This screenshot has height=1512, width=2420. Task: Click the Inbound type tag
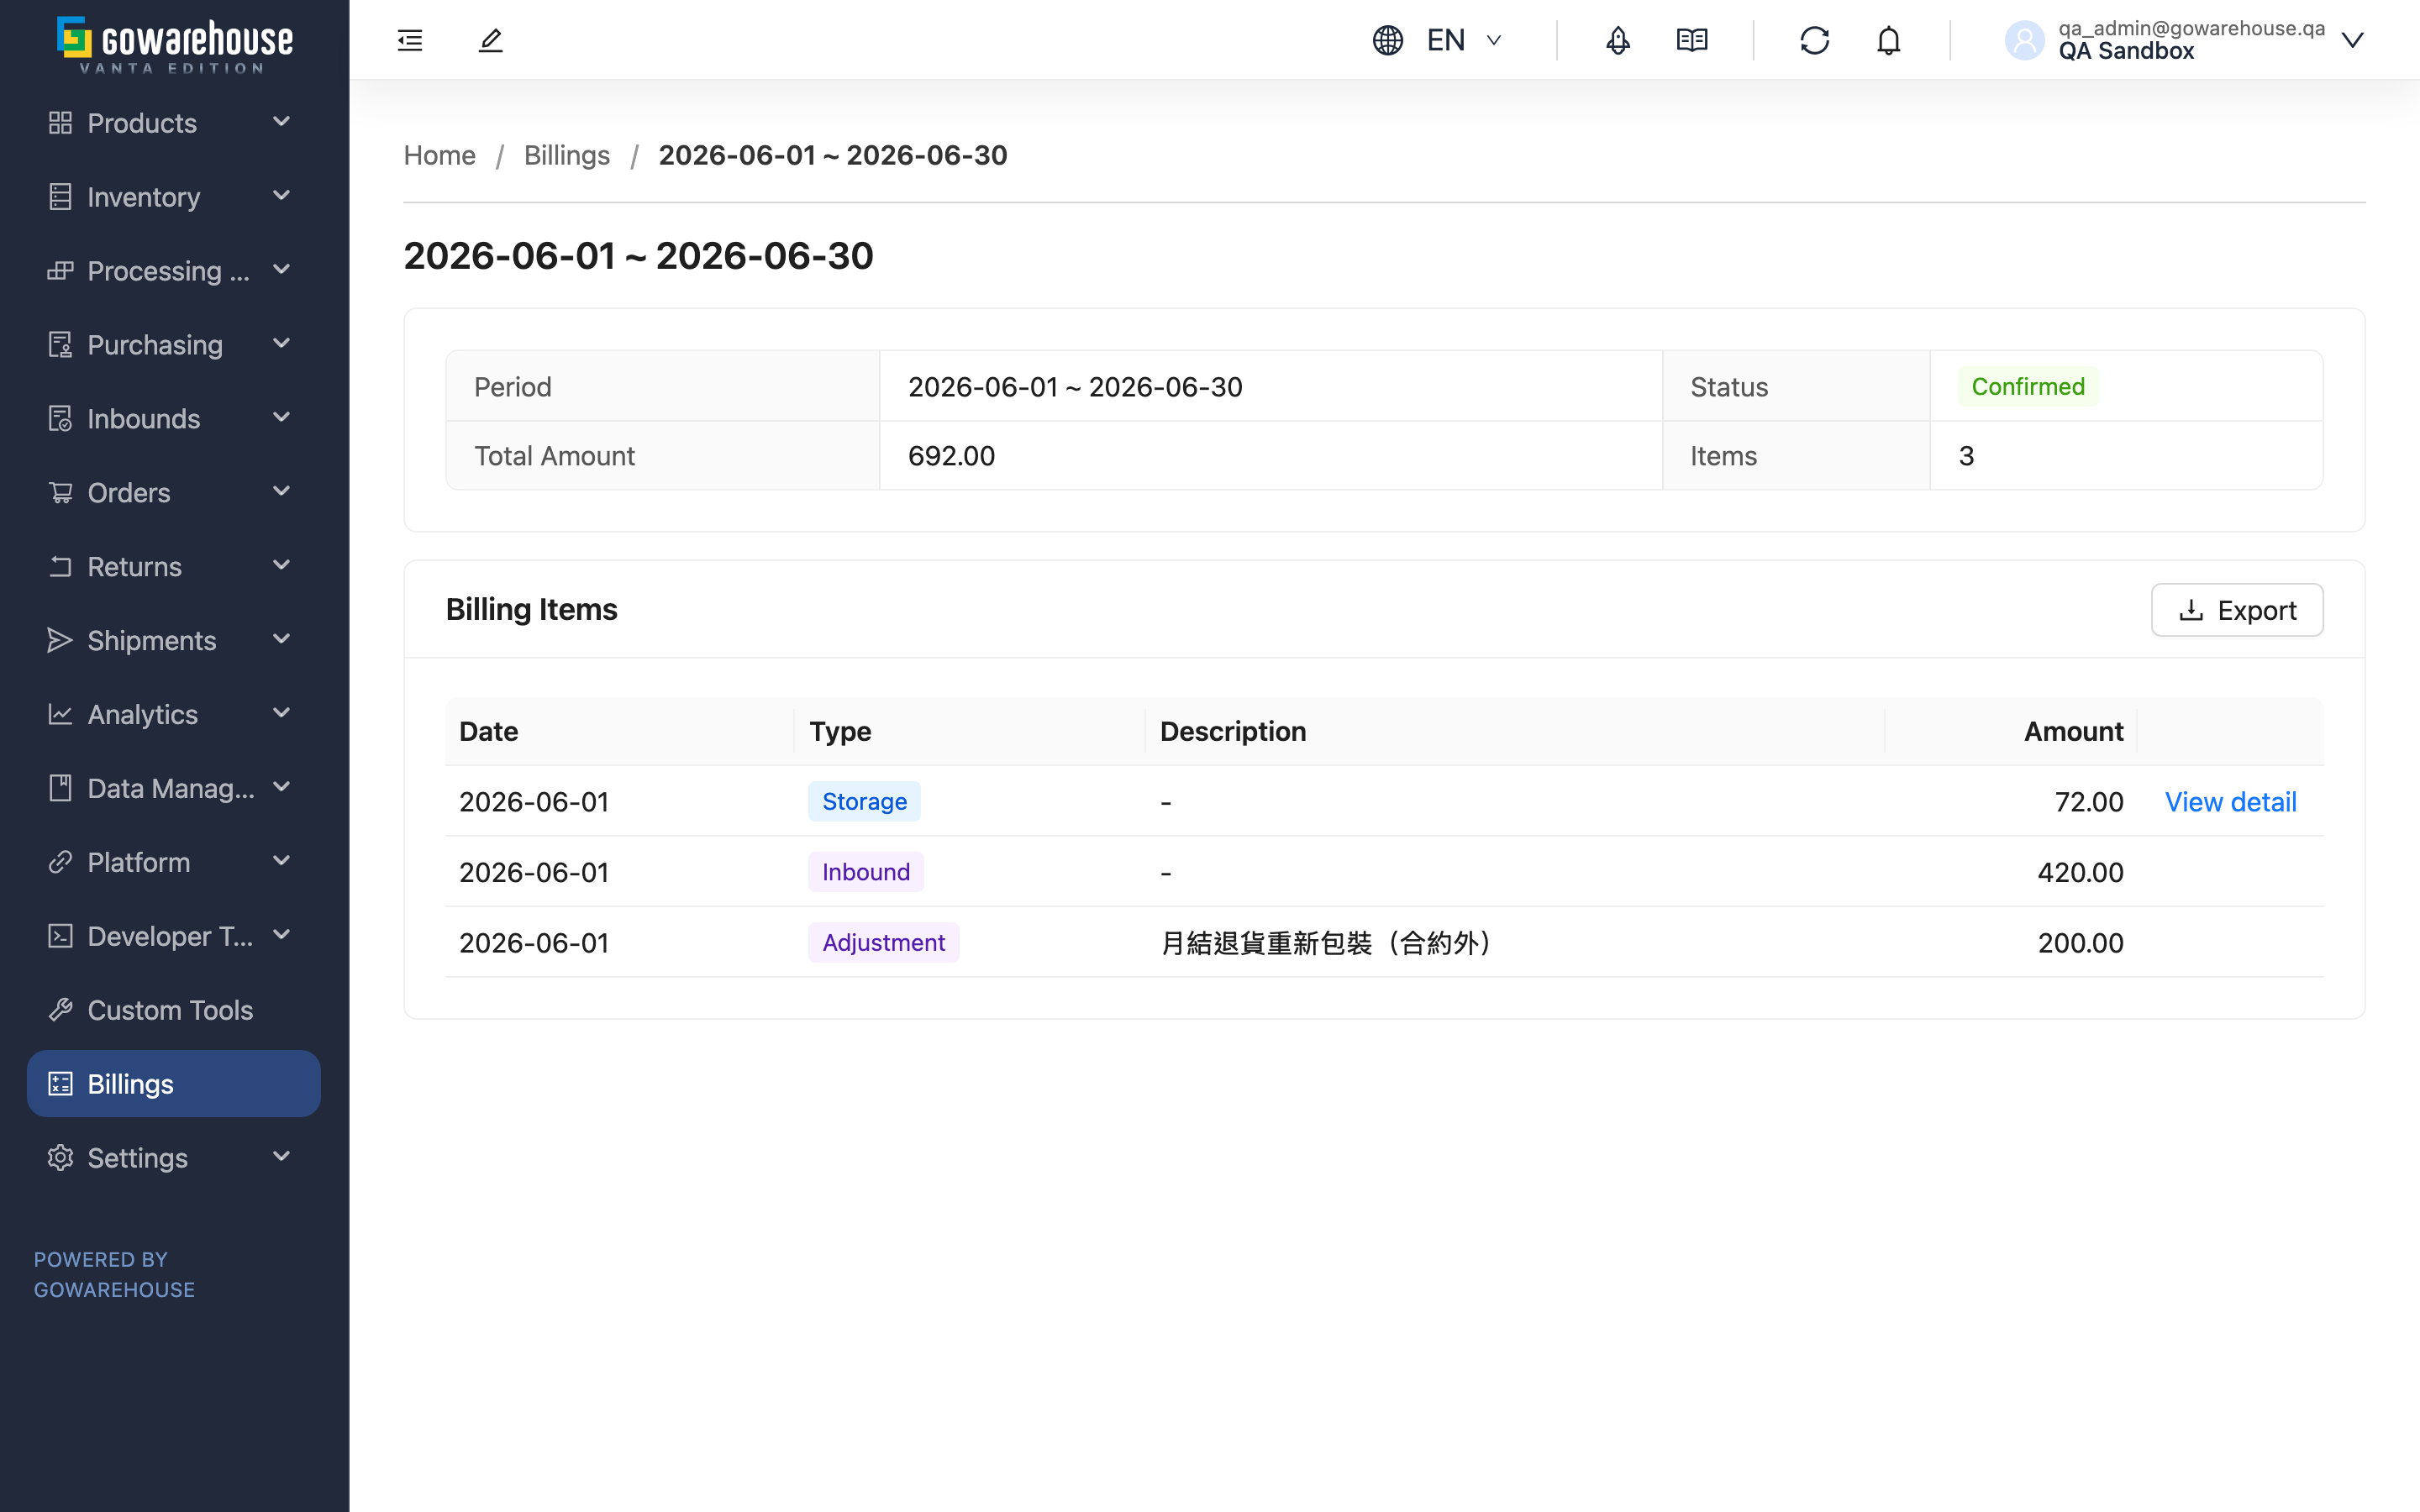pos(866,872)
